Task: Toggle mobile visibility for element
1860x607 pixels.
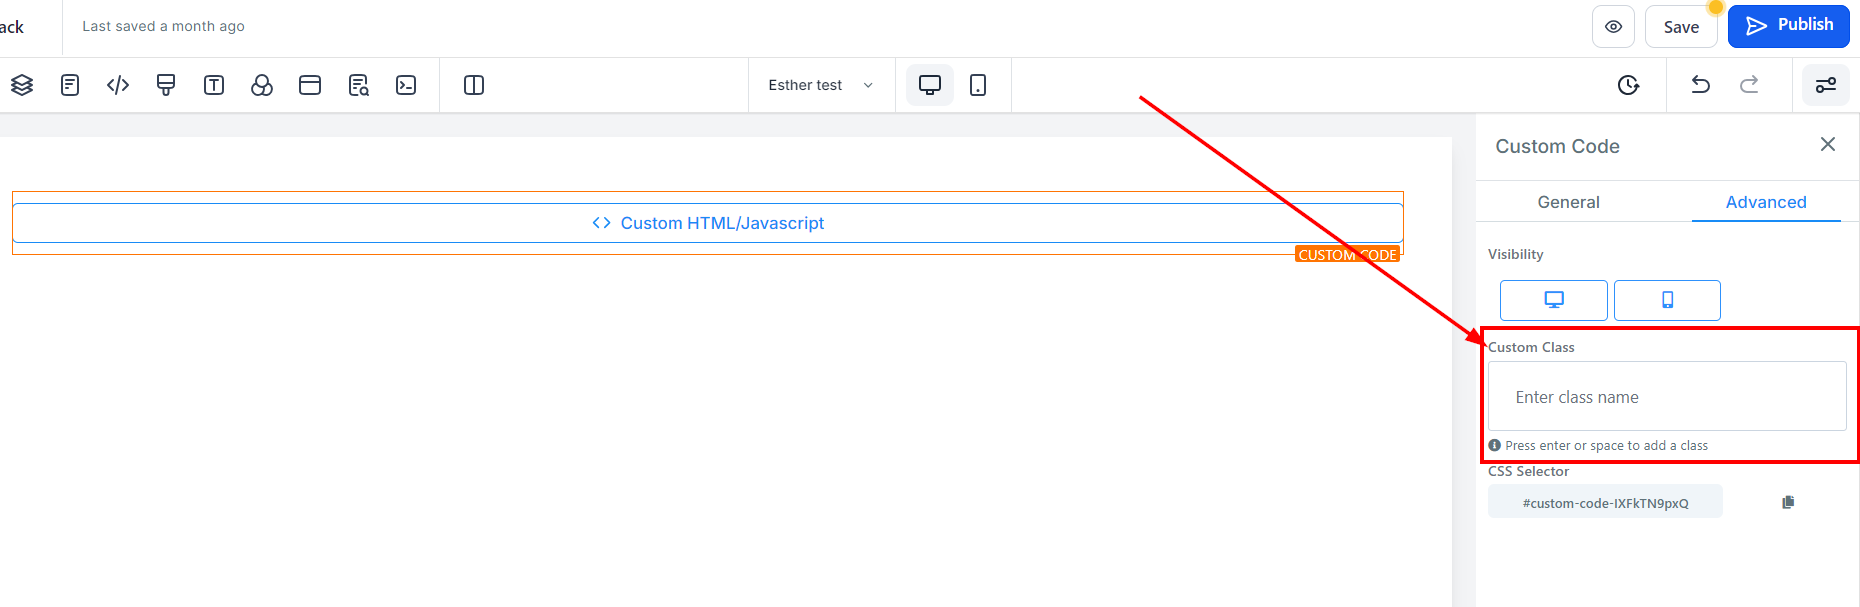Action: click(1667, 300)
